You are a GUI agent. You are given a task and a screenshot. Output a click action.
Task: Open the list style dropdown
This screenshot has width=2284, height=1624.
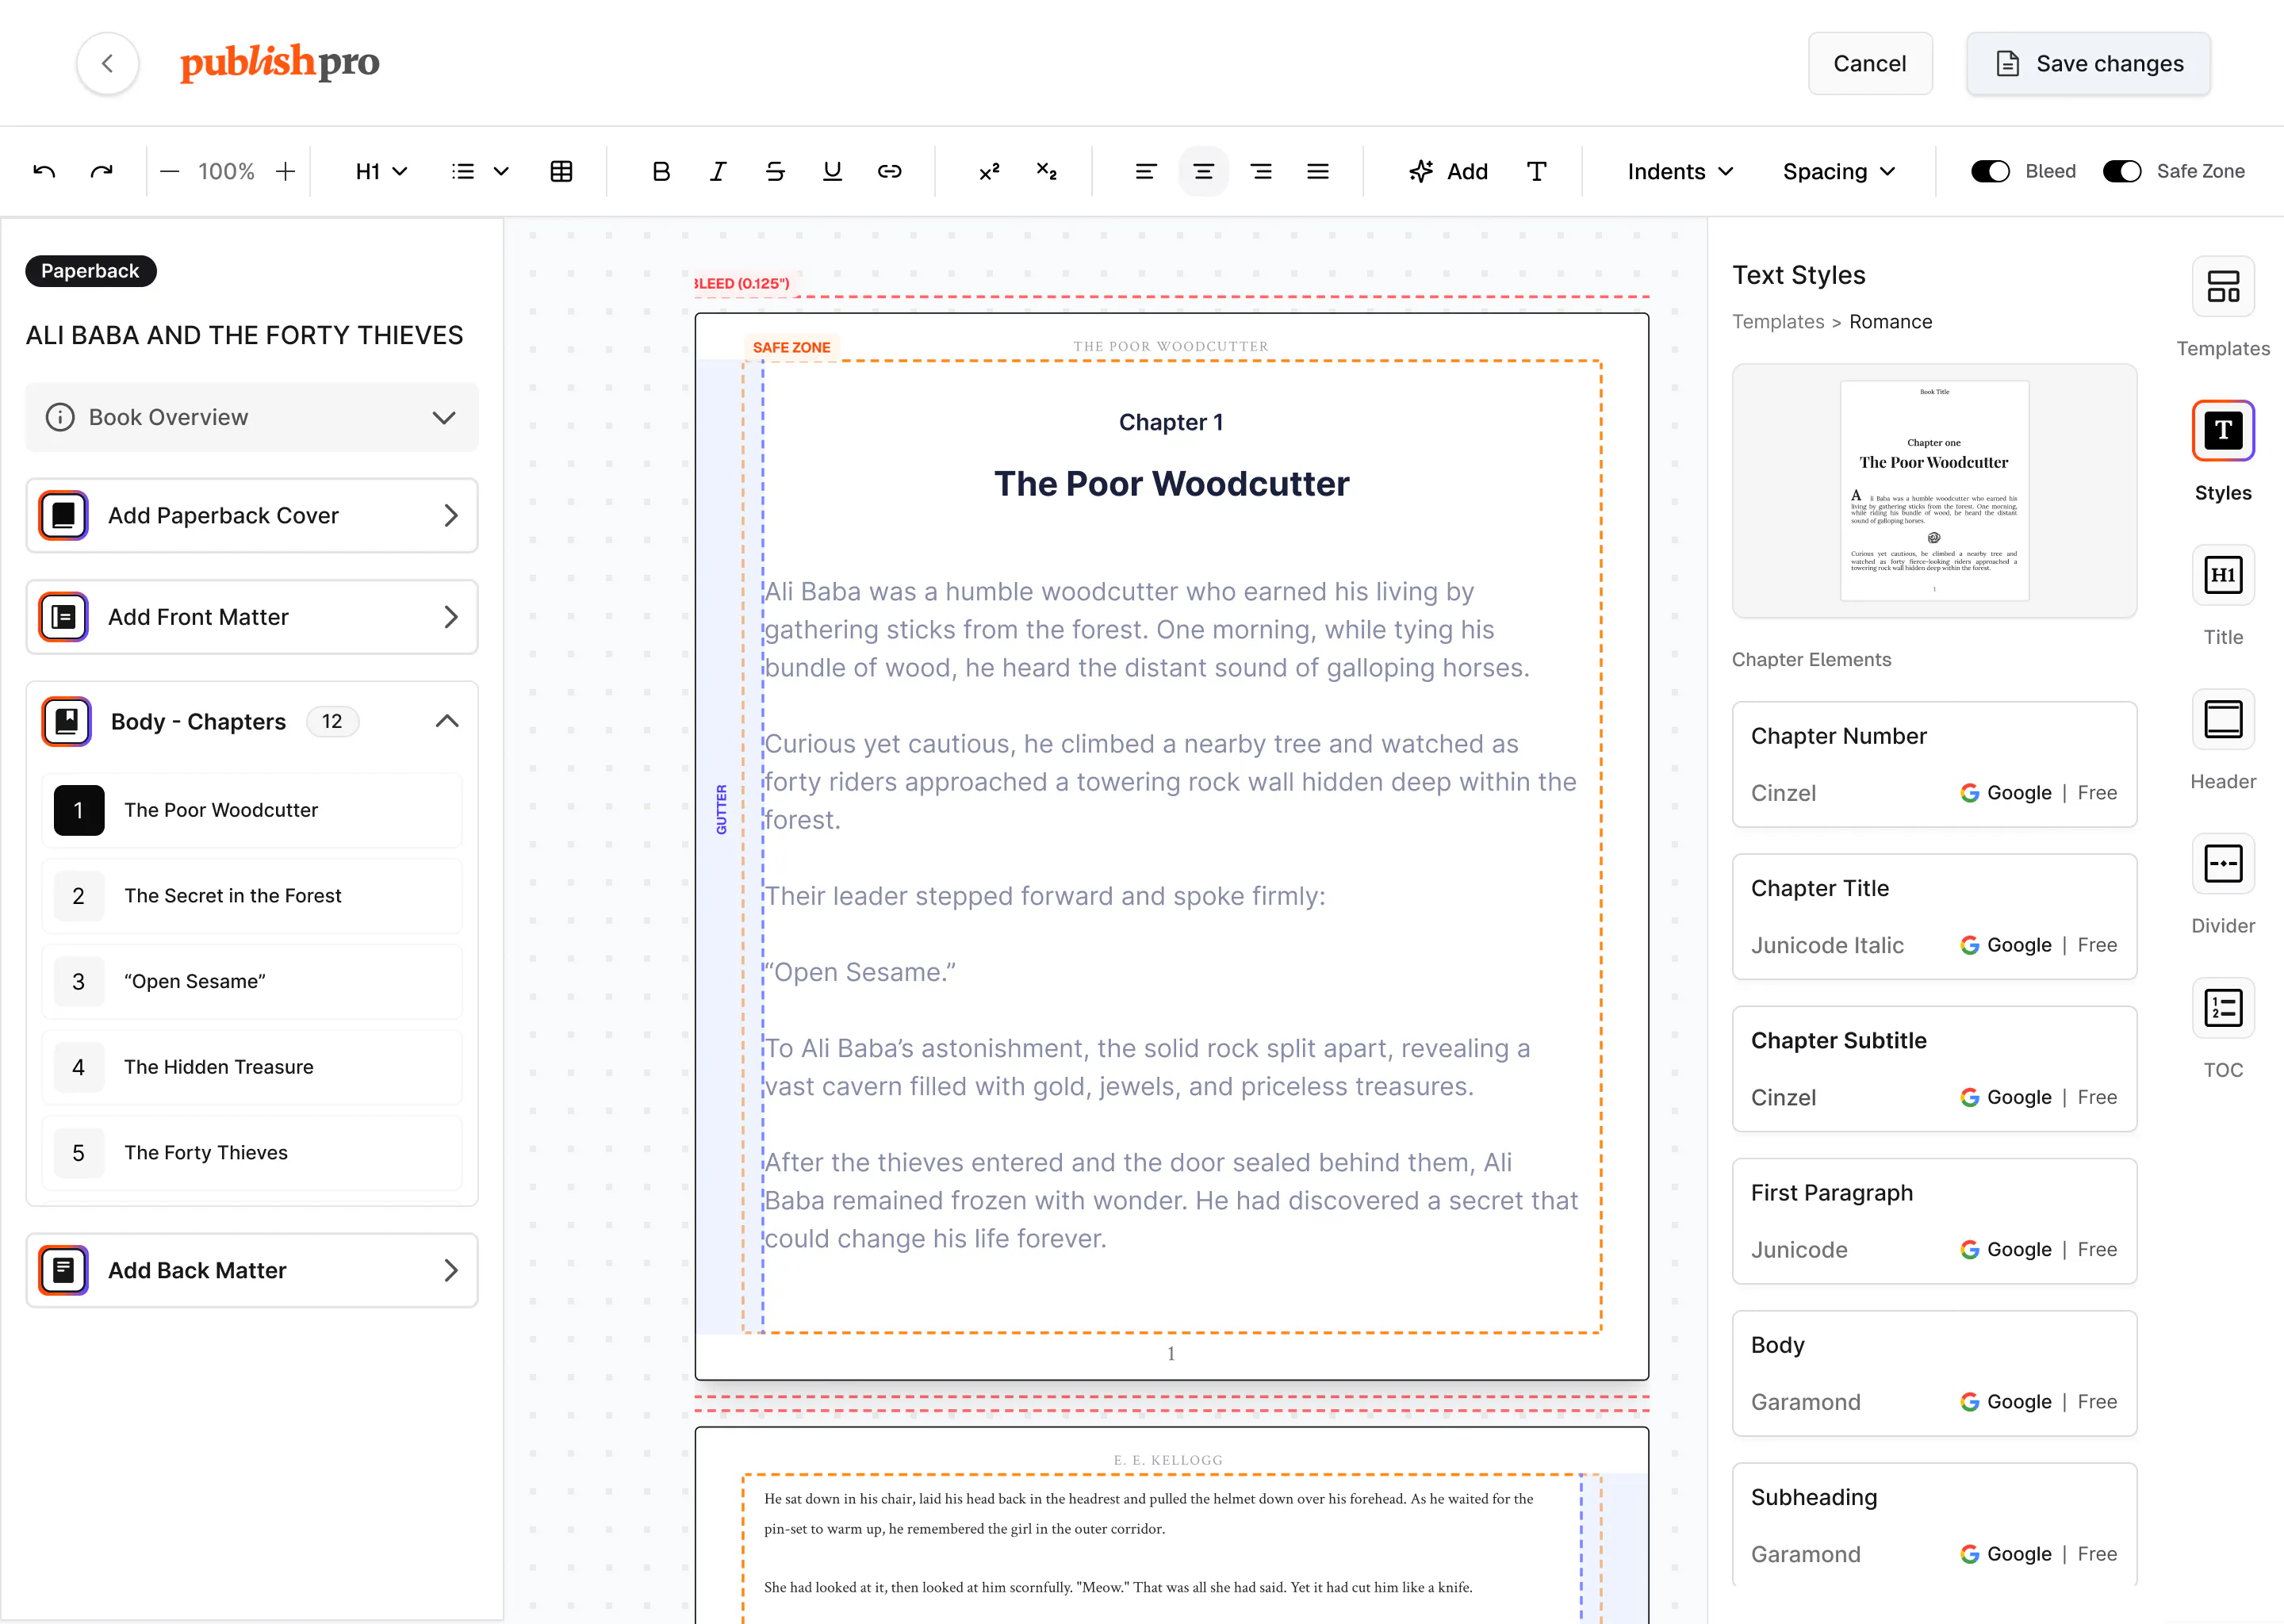click(x=480, y=171)
